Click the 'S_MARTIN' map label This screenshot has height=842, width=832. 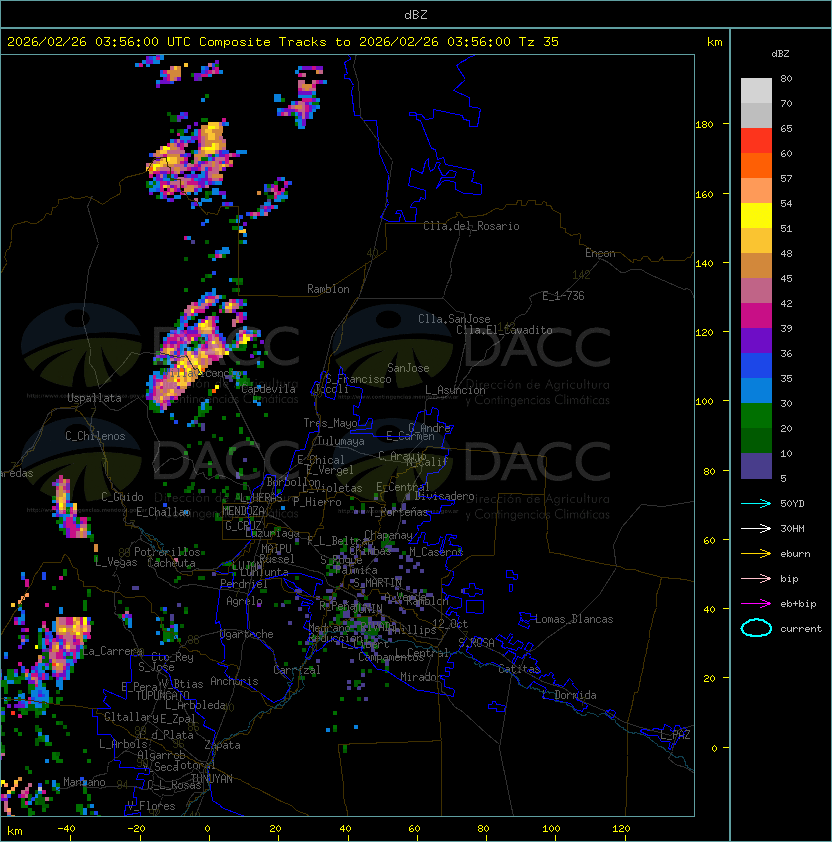pos(378,583)
